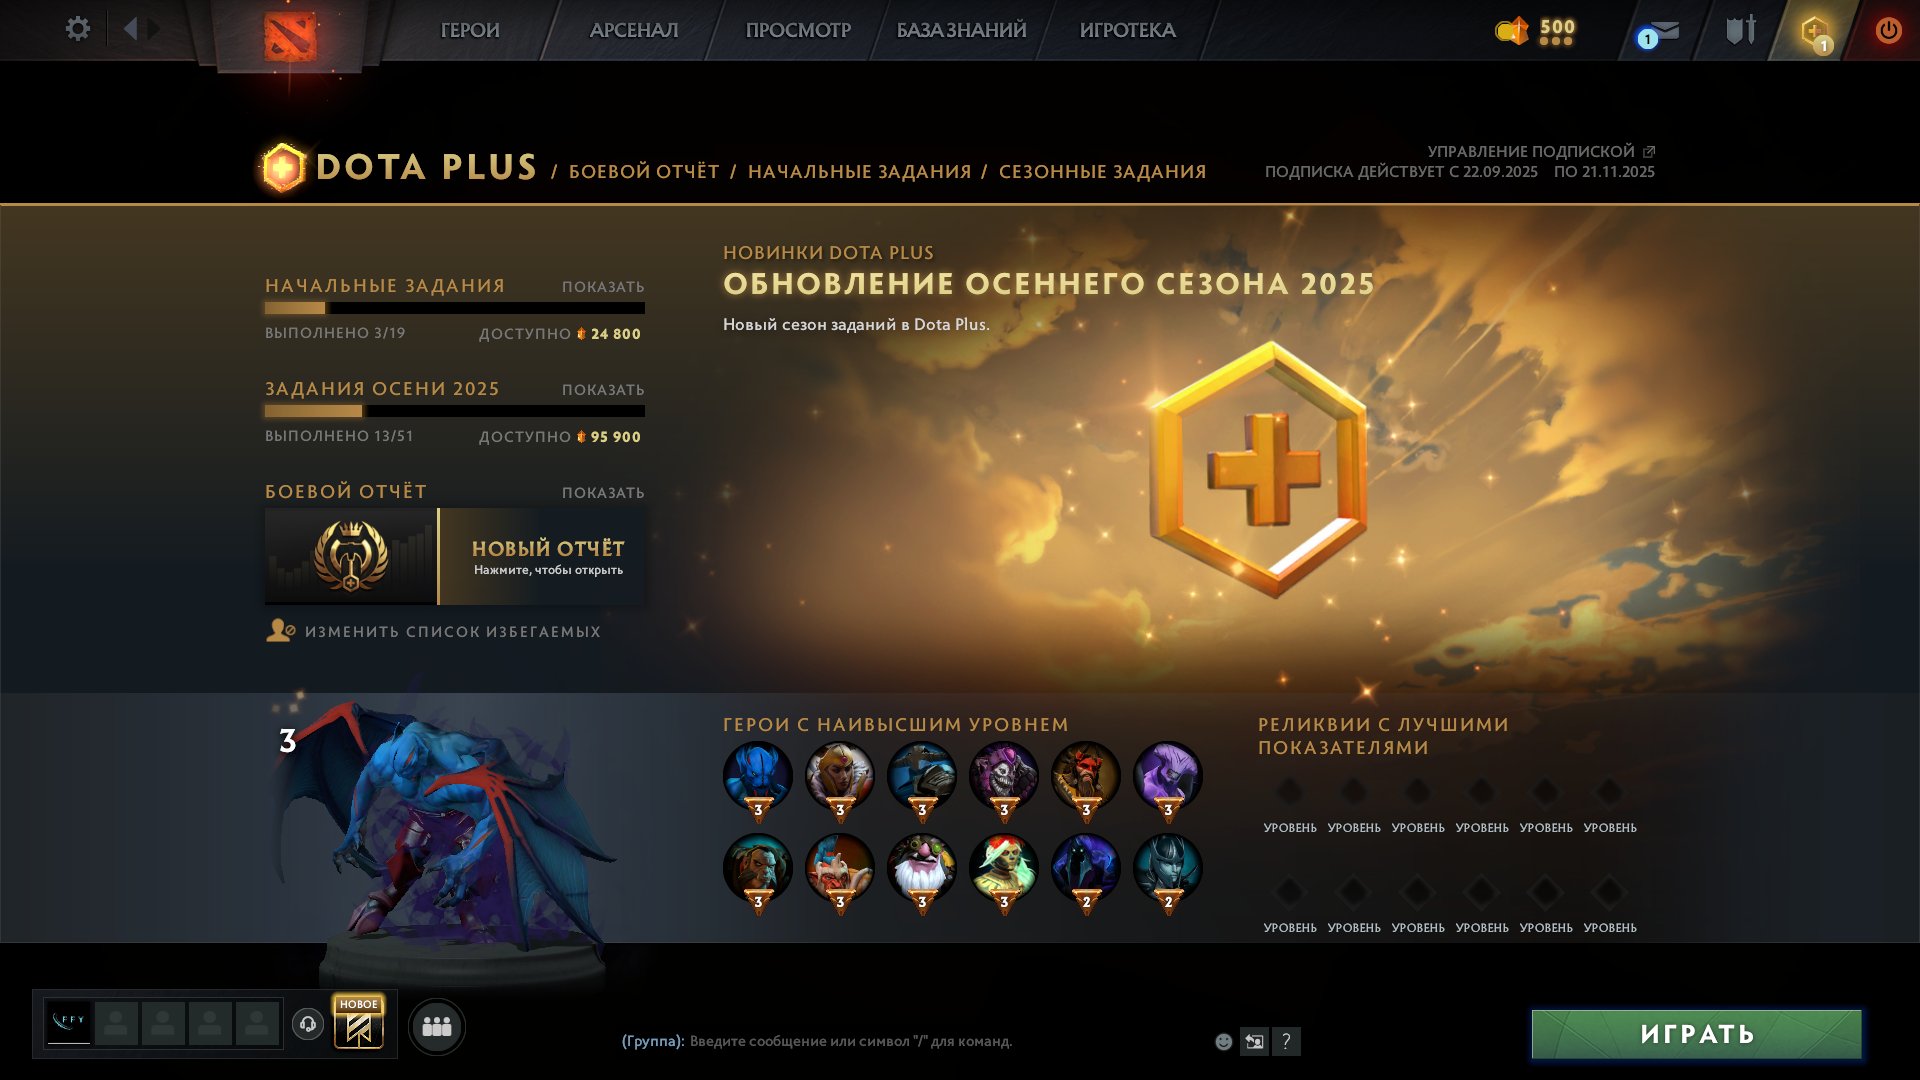The image size is (1920, 1080).
Task: Click the Задания осени 2025 progress bar
Action: pos(455,411)
